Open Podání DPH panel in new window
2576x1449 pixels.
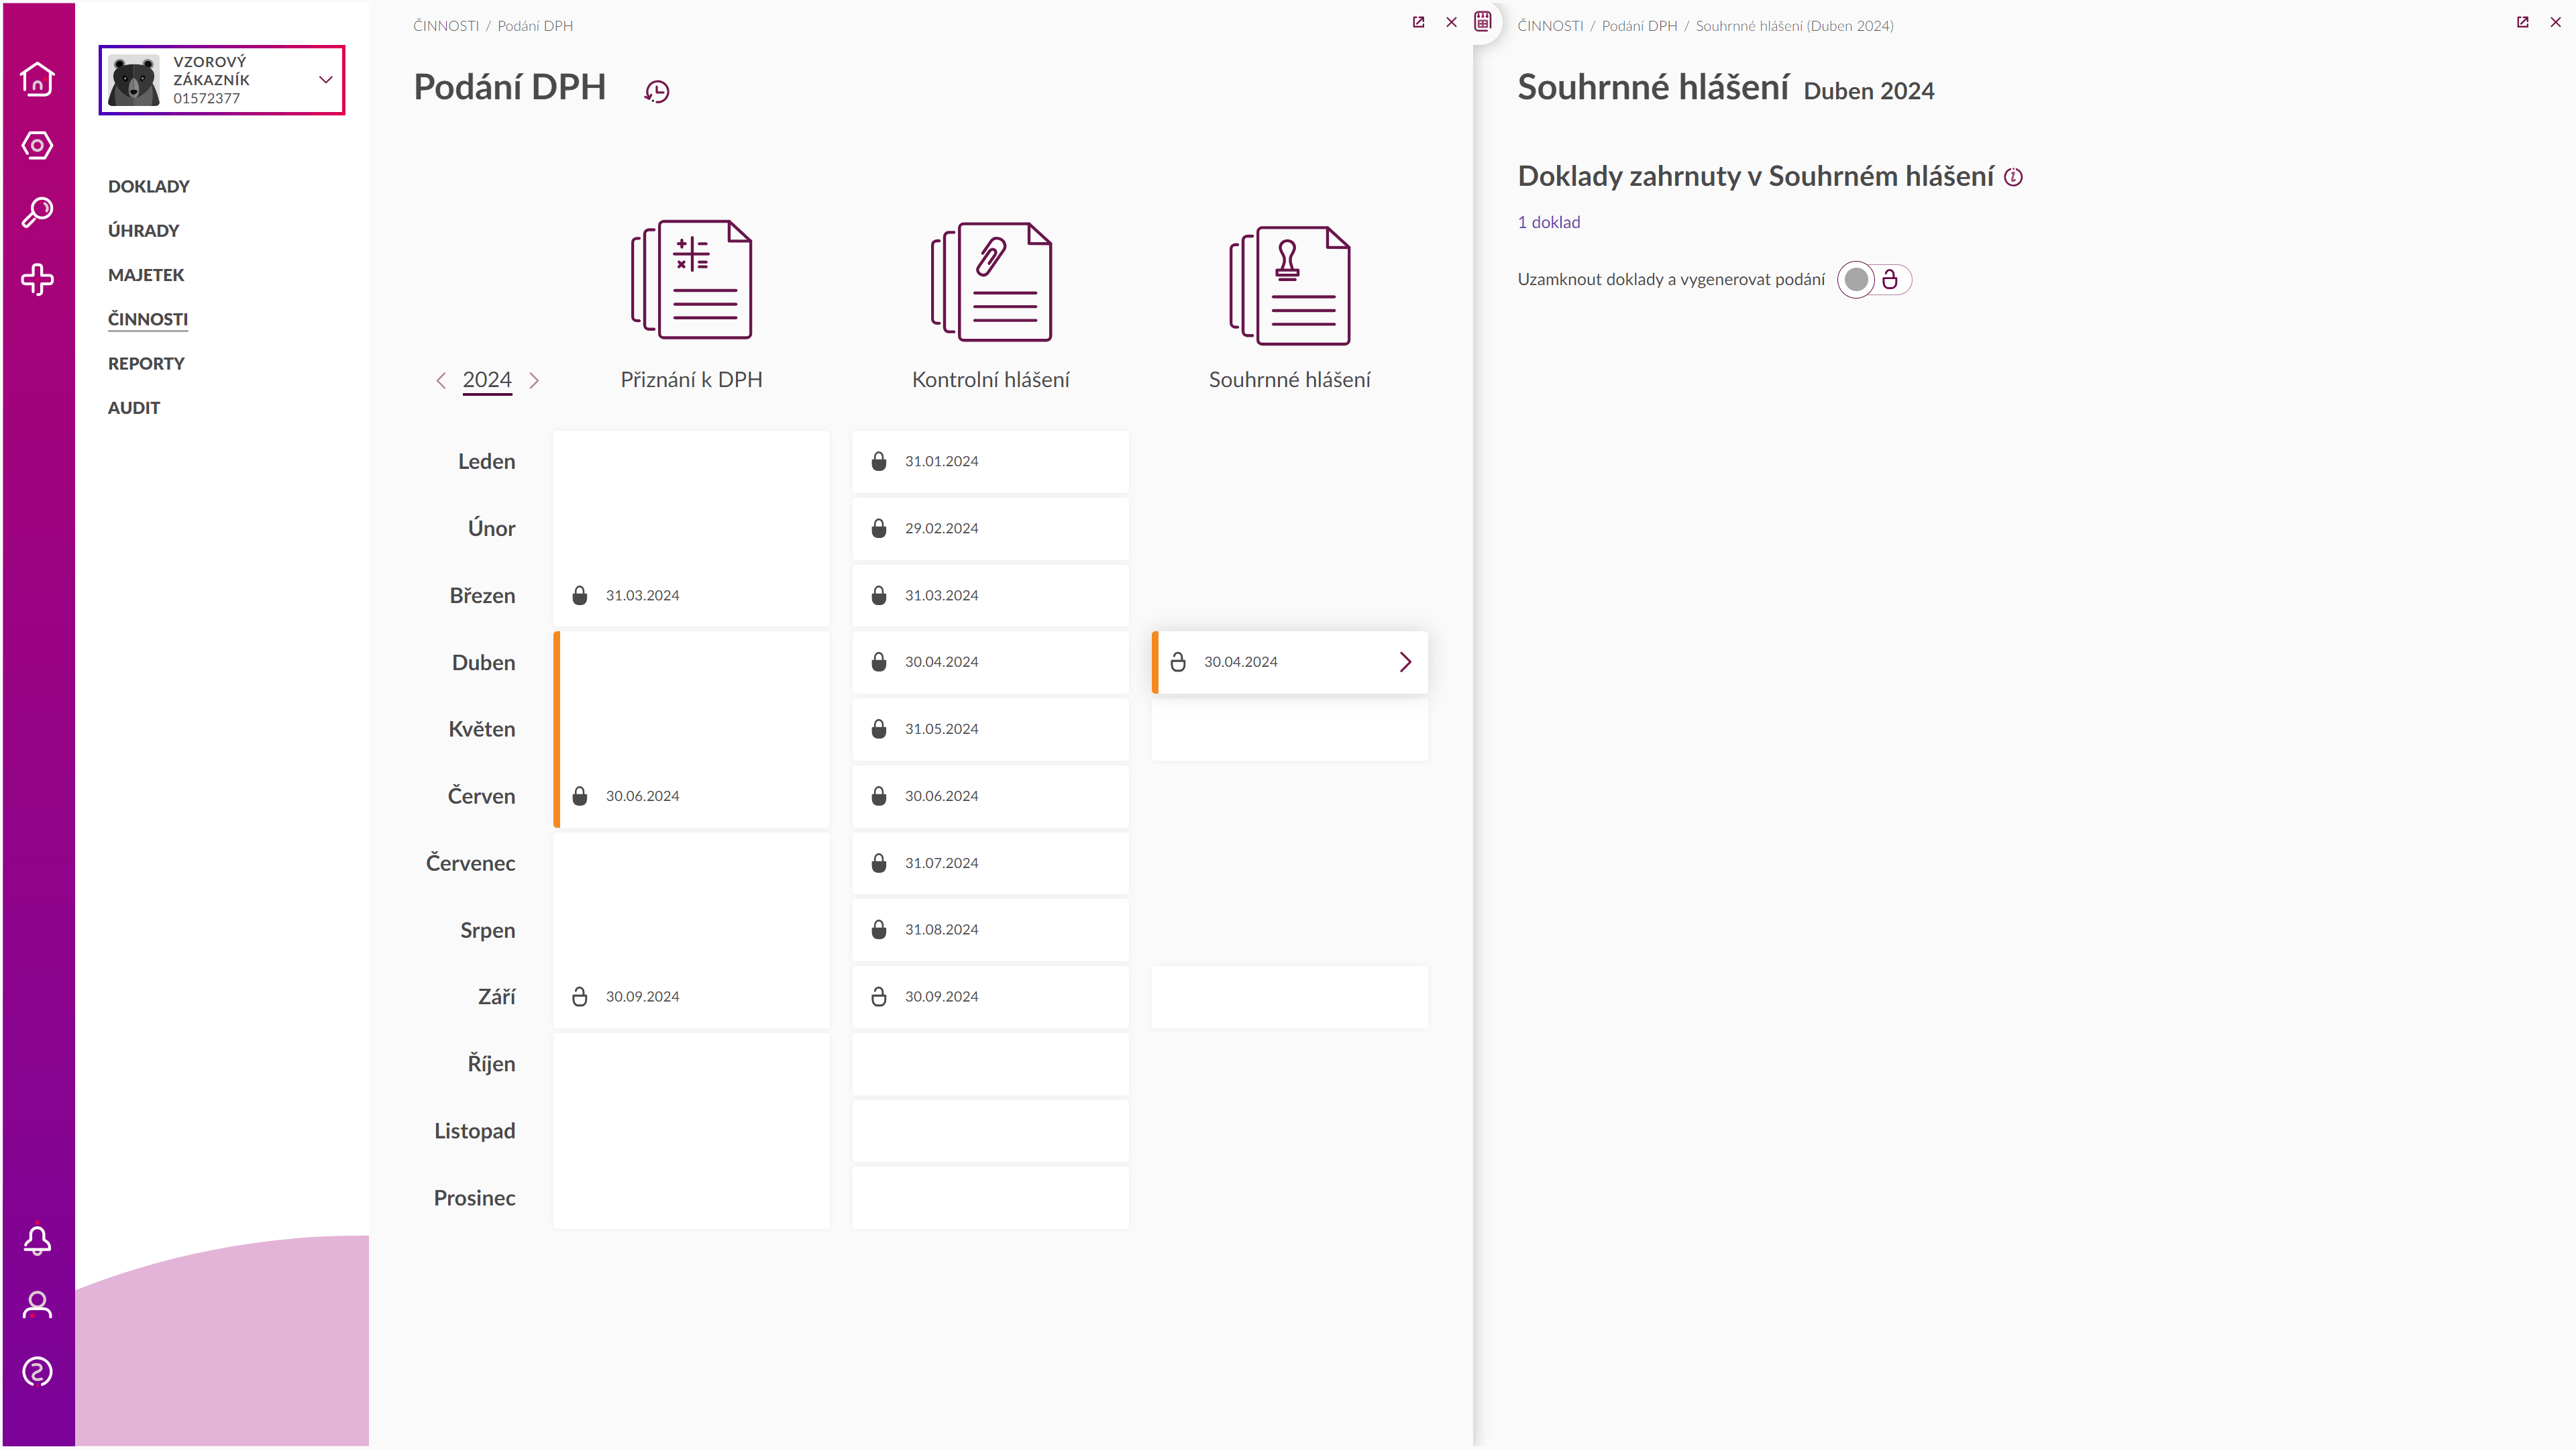click(x=1418, y=22)
